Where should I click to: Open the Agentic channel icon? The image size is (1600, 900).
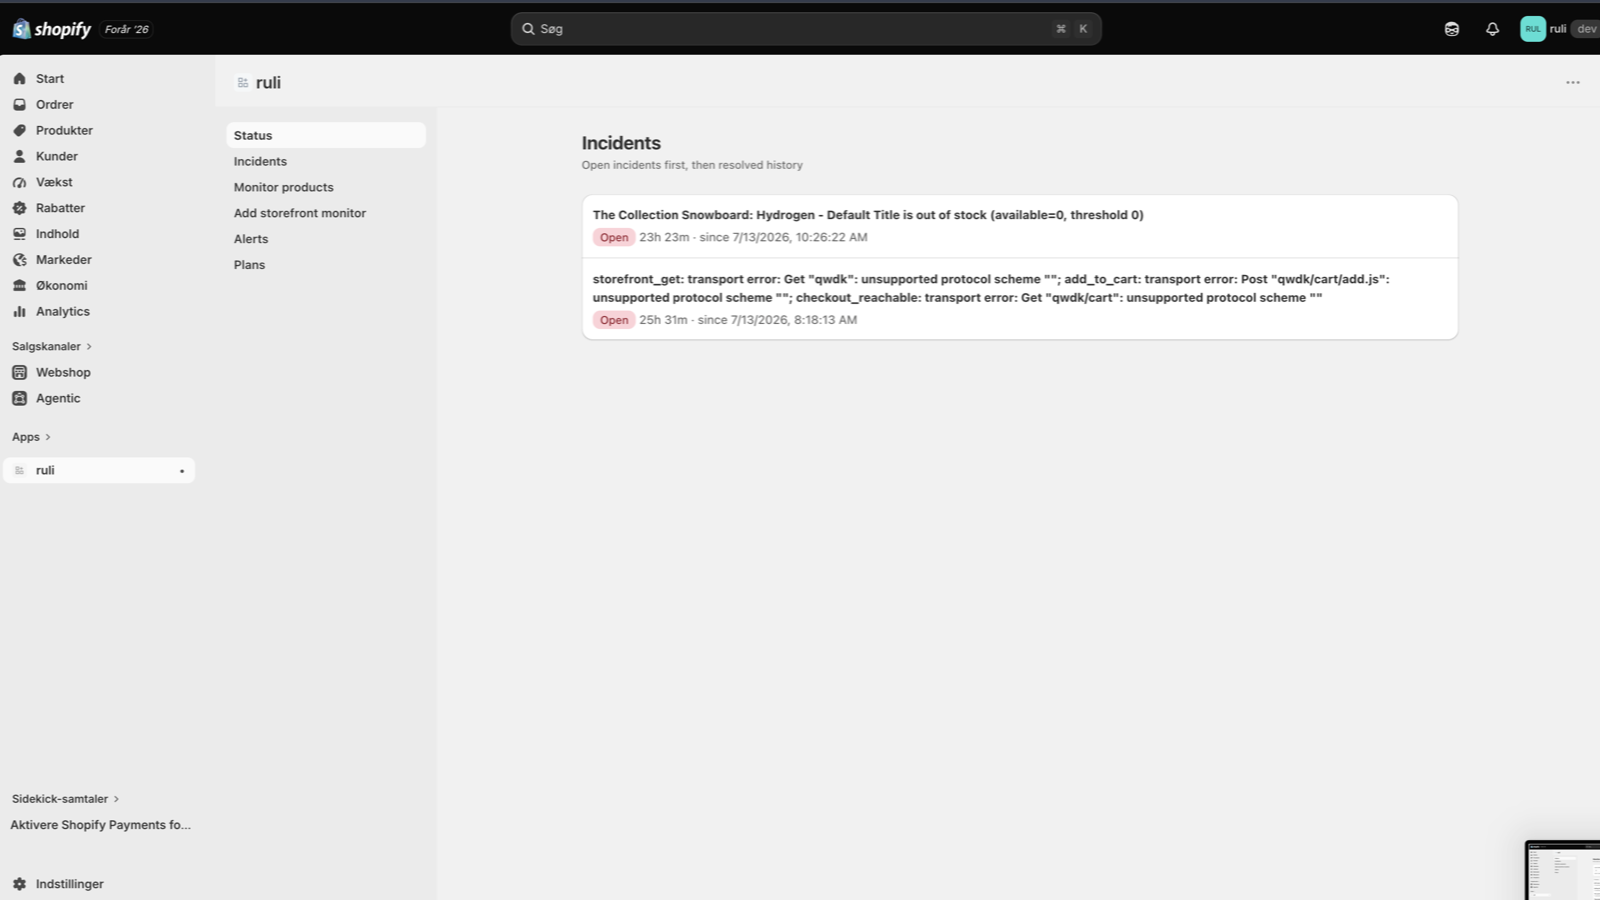pos(19,398)
